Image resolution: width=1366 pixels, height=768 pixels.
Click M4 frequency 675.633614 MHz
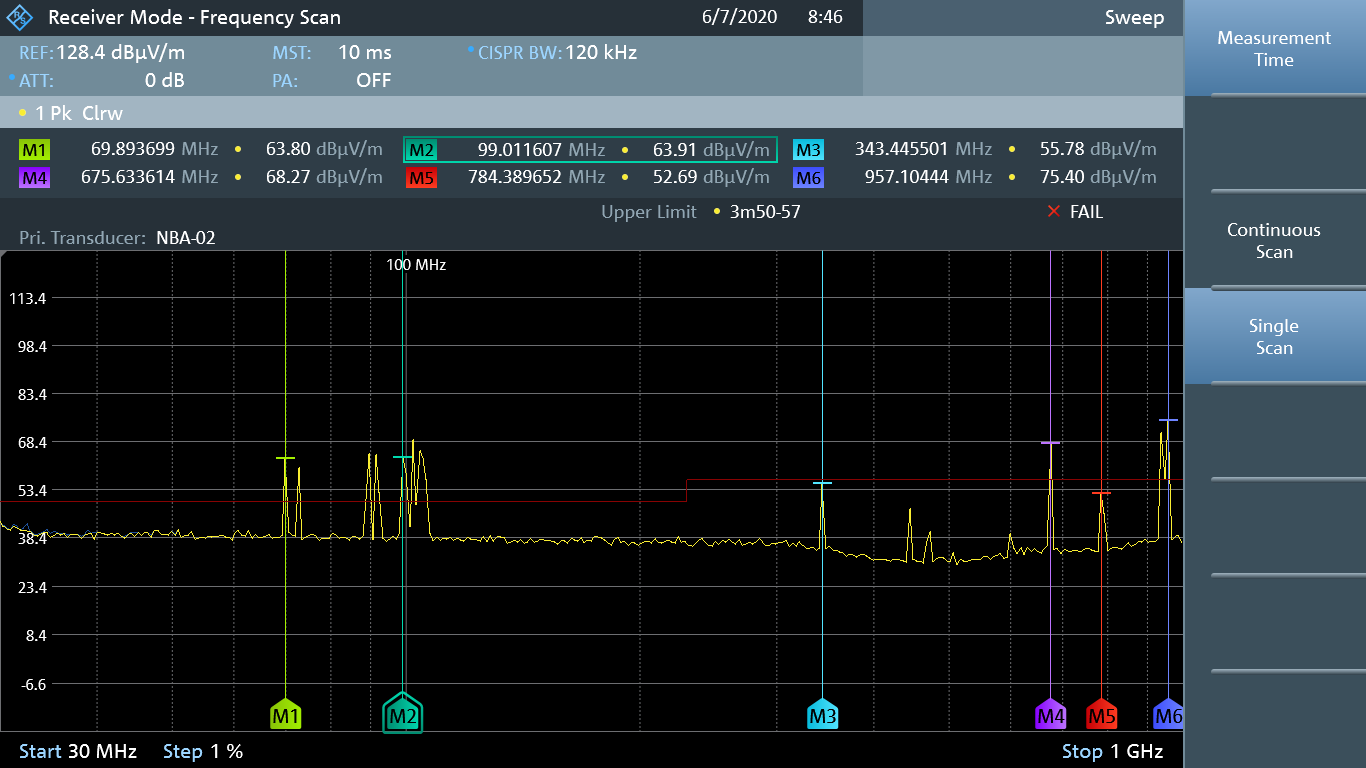(x=149, y=177)
